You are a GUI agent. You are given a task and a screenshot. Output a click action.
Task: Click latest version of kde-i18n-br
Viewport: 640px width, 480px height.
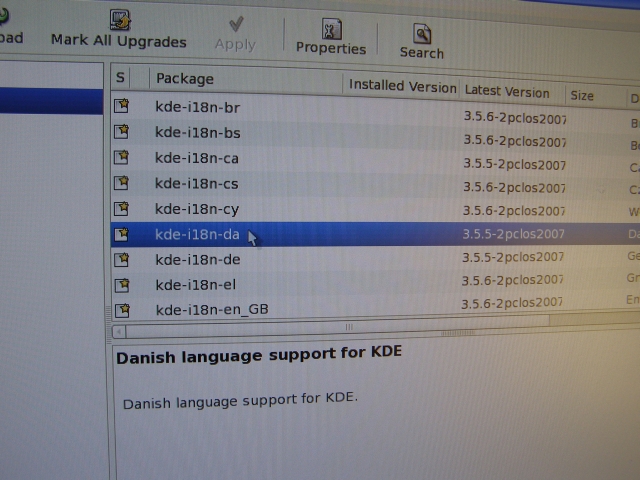pyautogui.click(x=515, y=118)
